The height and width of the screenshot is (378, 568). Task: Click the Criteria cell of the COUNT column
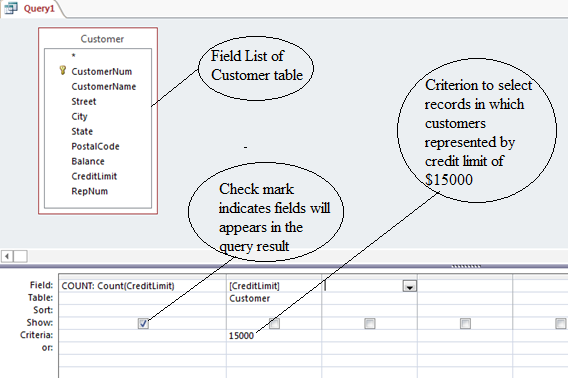tap(142, 336)
